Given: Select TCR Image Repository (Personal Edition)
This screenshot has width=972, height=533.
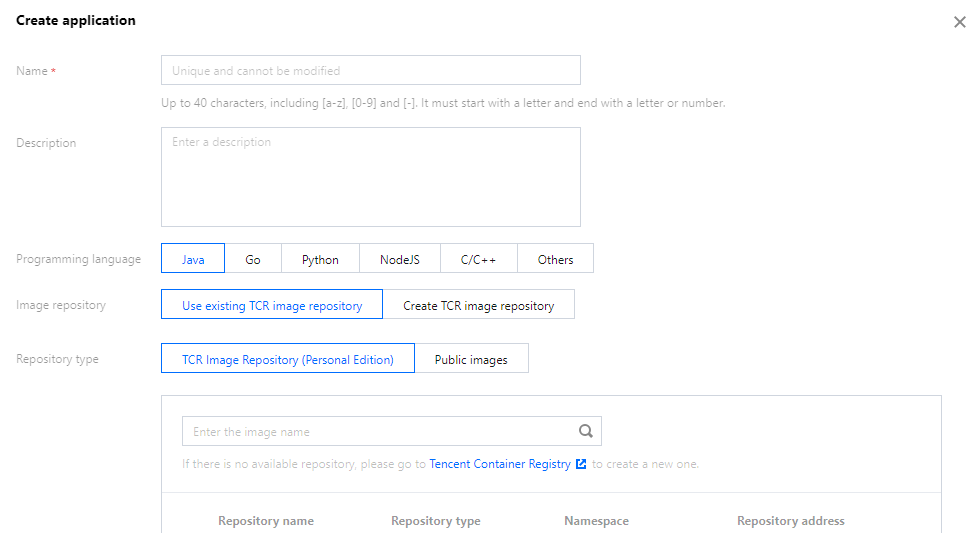Looking at the screenshot, I should pos(288,359).
